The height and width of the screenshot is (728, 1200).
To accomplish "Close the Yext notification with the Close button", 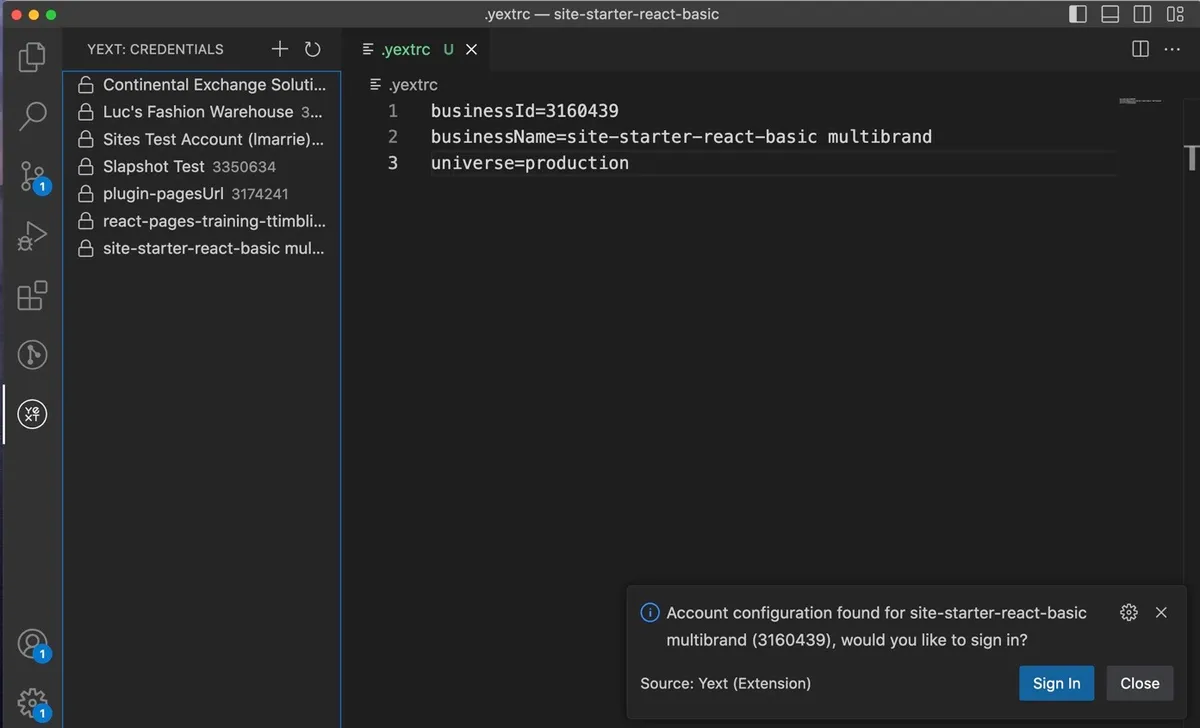I will pos(1139,683).
